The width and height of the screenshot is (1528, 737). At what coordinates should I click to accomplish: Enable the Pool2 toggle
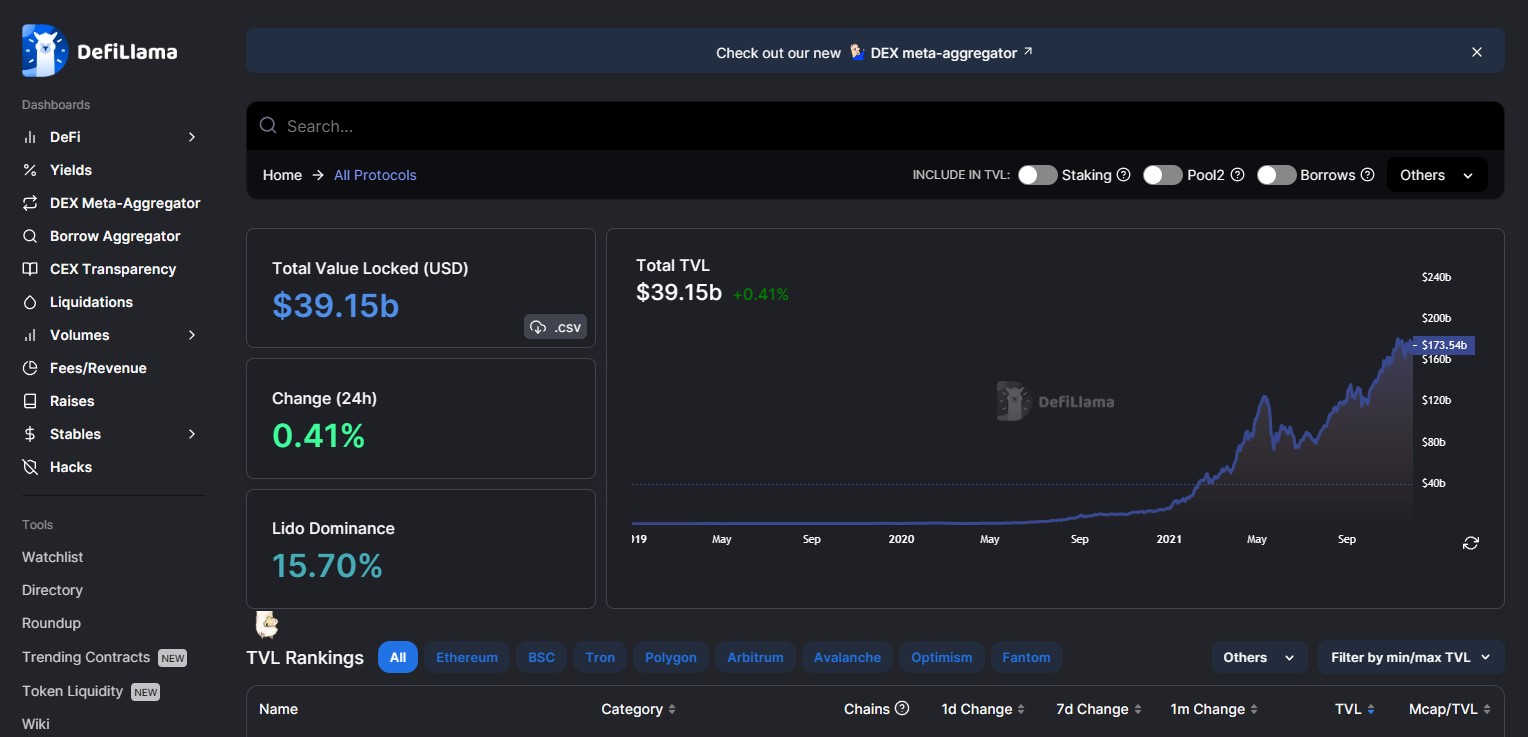(x=1162, y=175)
